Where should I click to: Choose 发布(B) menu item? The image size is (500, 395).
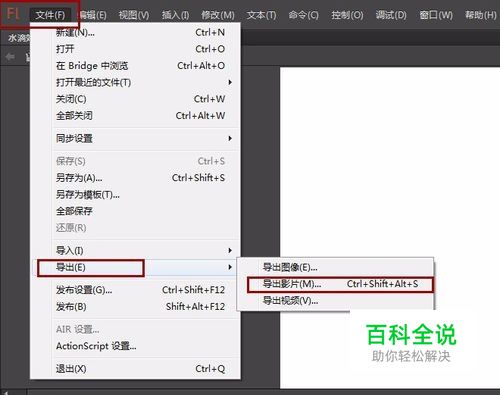(x=135, y=307)
